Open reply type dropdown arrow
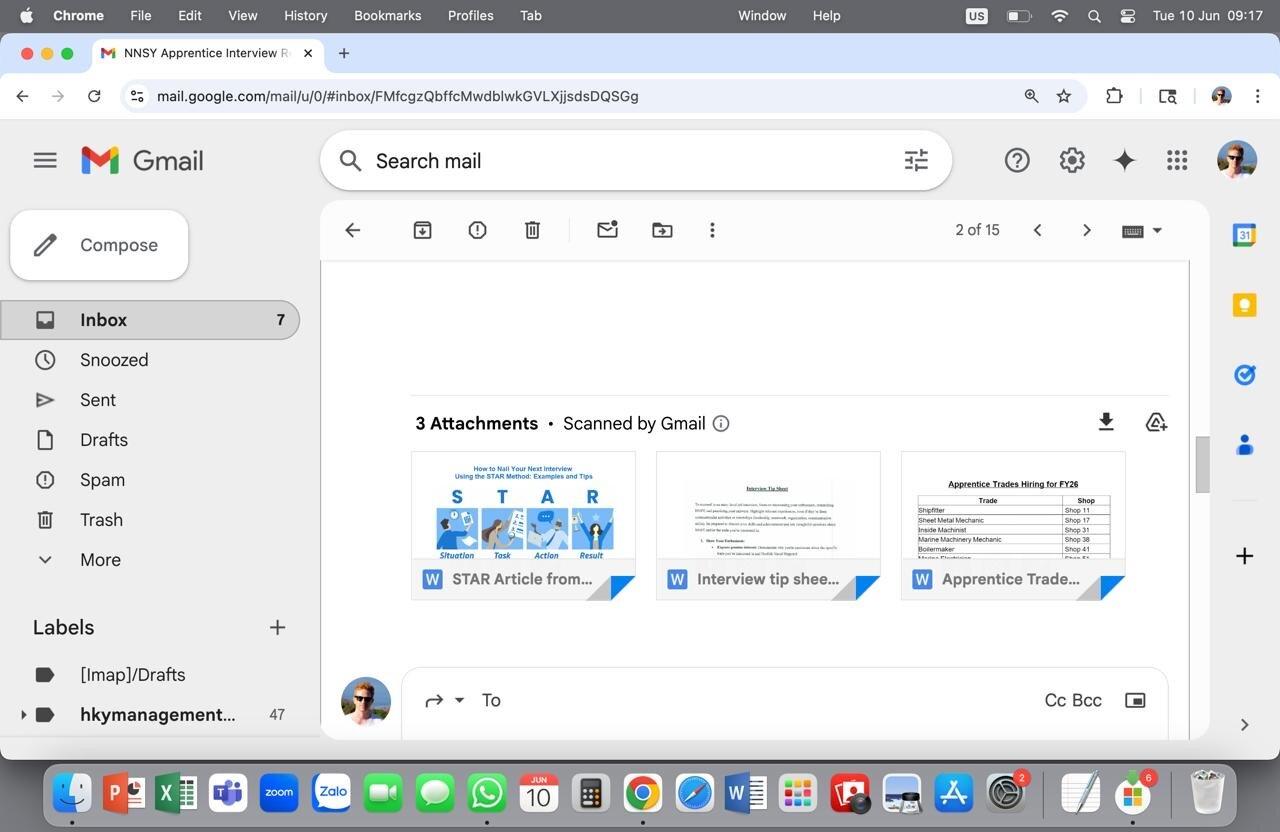1280x832 pixels. click(460, 700)
